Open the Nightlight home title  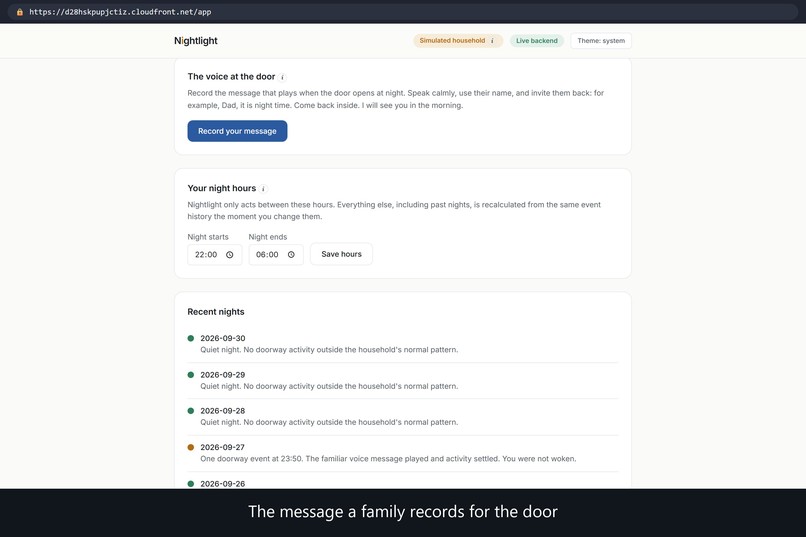click(196, 41)
